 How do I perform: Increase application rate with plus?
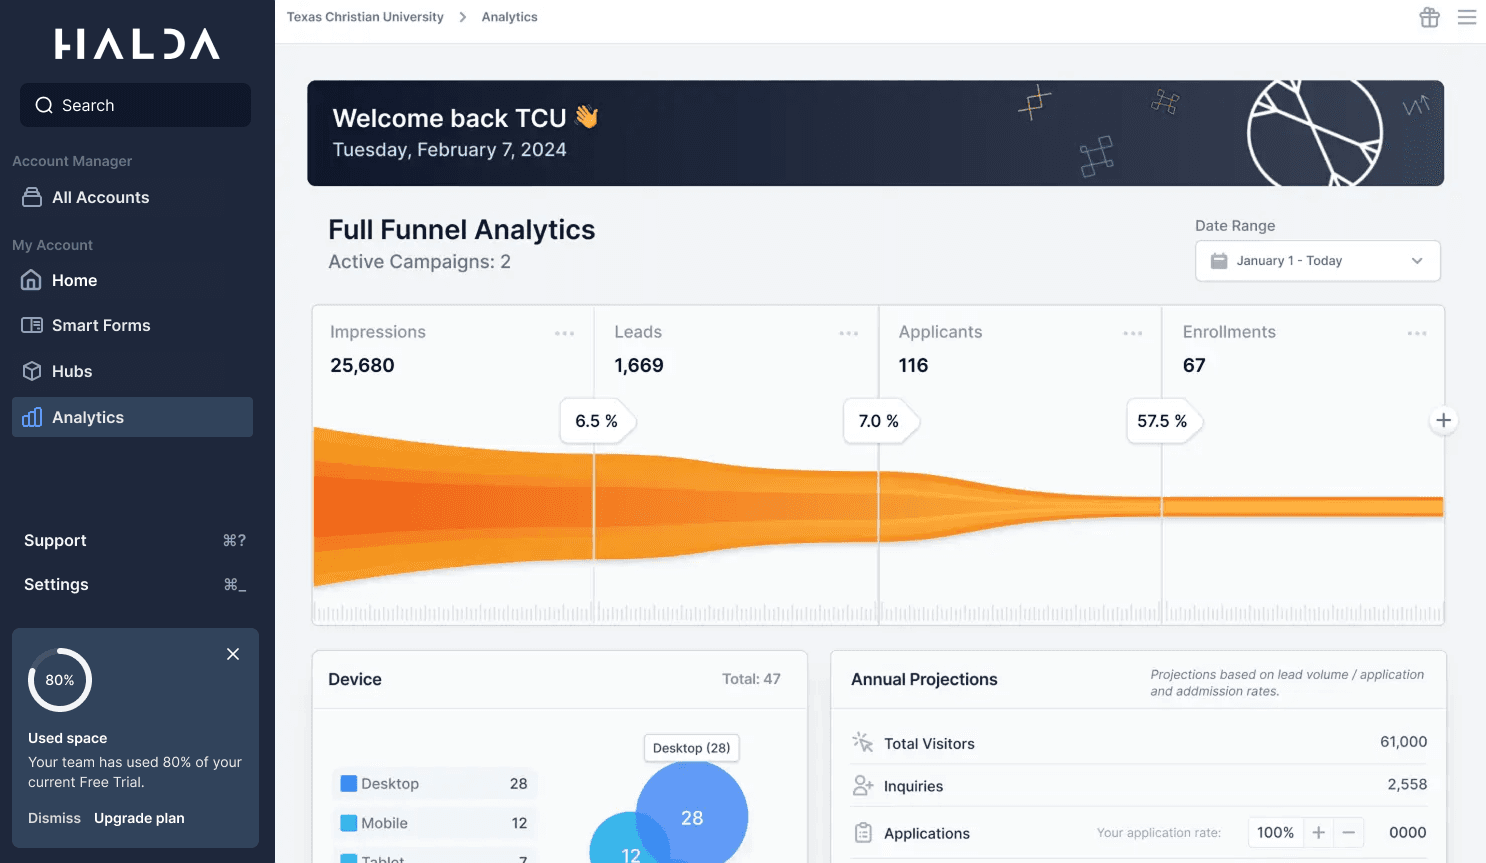[x=1319, y=832]
